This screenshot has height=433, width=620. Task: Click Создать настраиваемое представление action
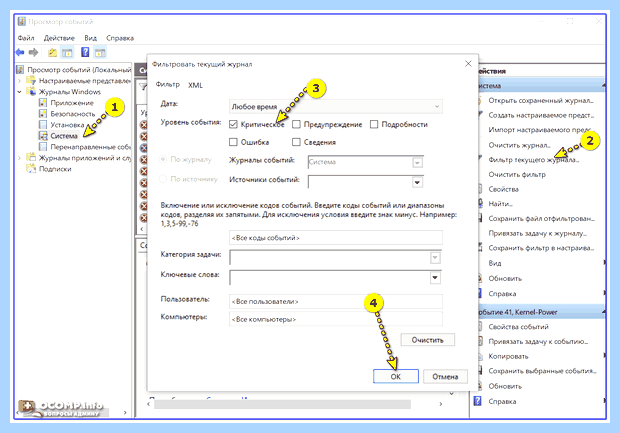point(541,115)
